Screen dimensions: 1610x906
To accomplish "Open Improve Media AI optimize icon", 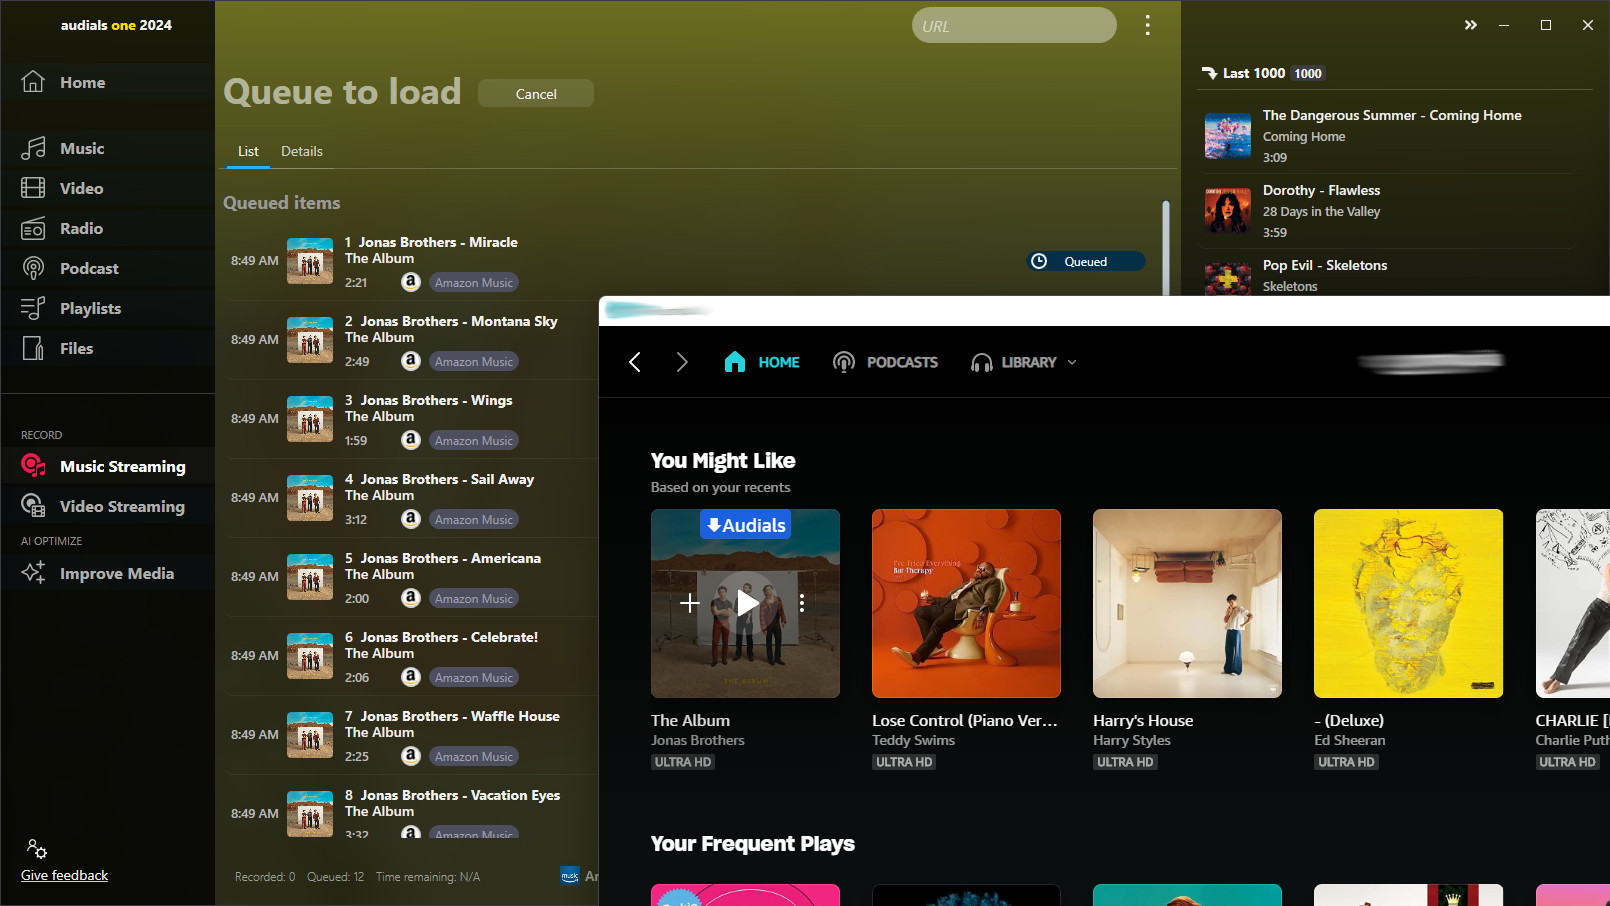I will (33, 573).
